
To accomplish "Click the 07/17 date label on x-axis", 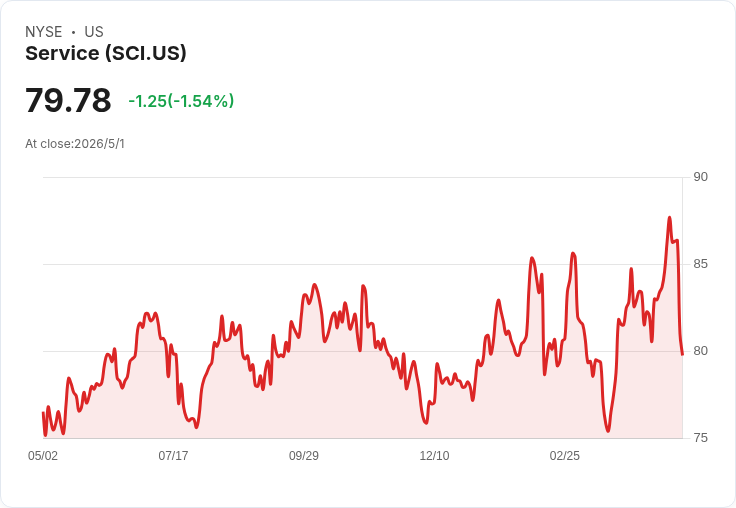I will click(173, 455).
